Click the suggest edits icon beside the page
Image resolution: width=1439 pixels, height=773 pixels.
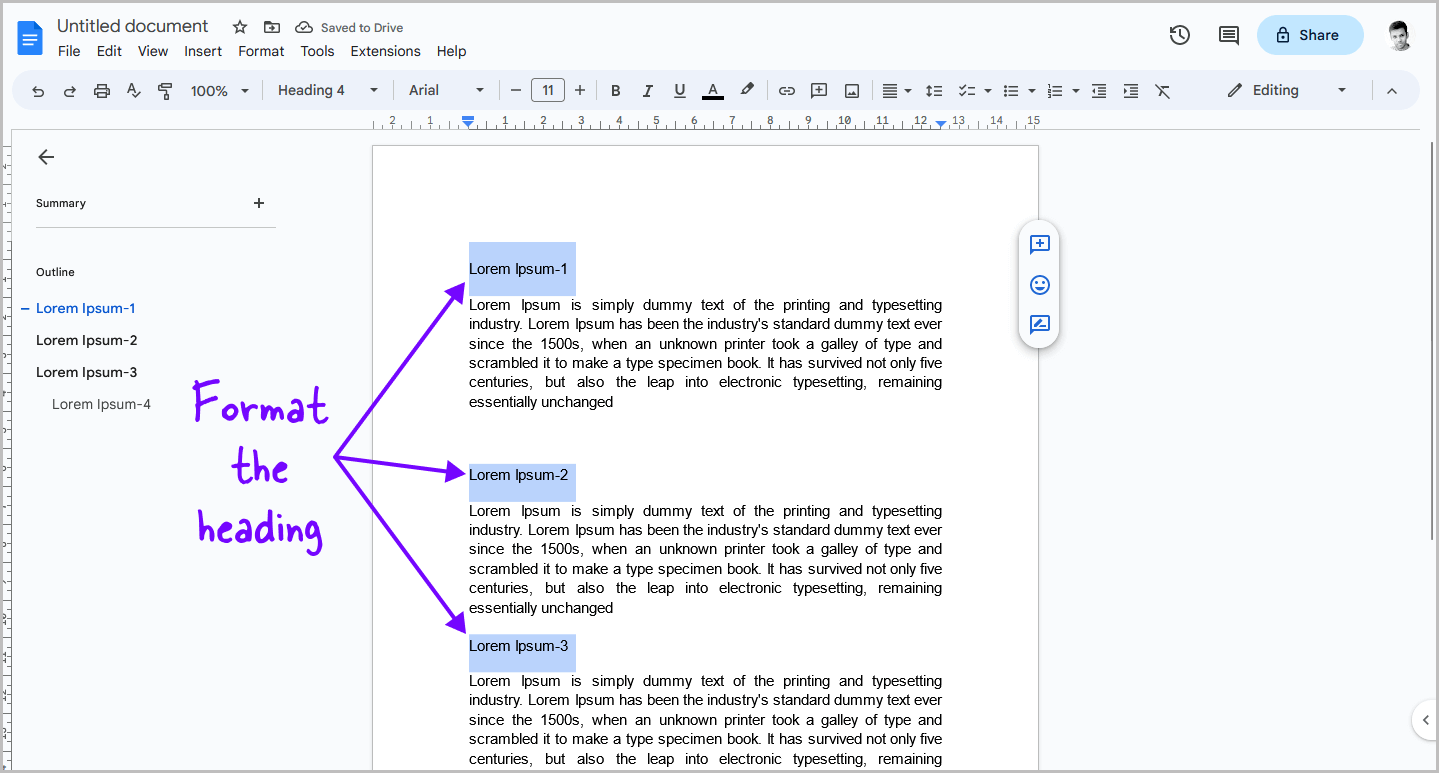click(1040, 325)
